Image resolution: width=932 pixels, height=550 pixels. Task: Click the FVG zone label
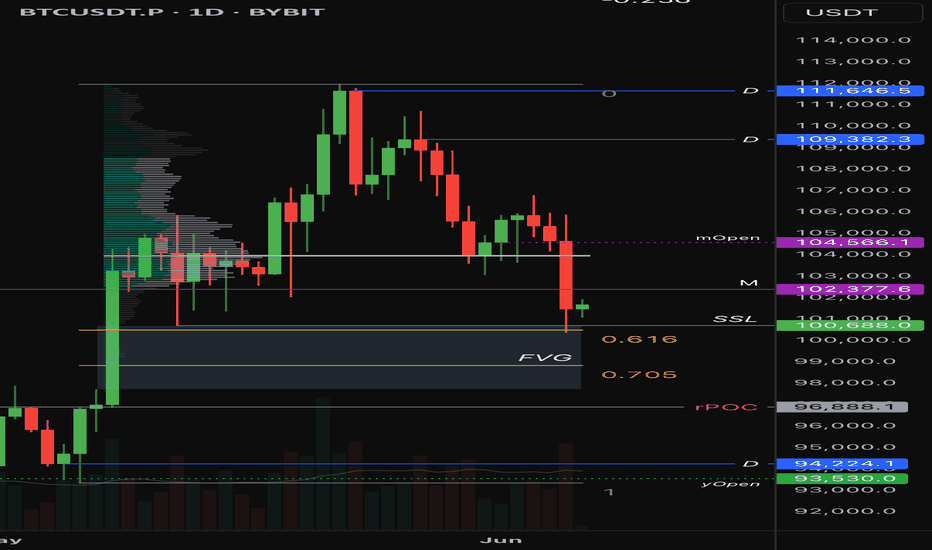coord(545,357)
